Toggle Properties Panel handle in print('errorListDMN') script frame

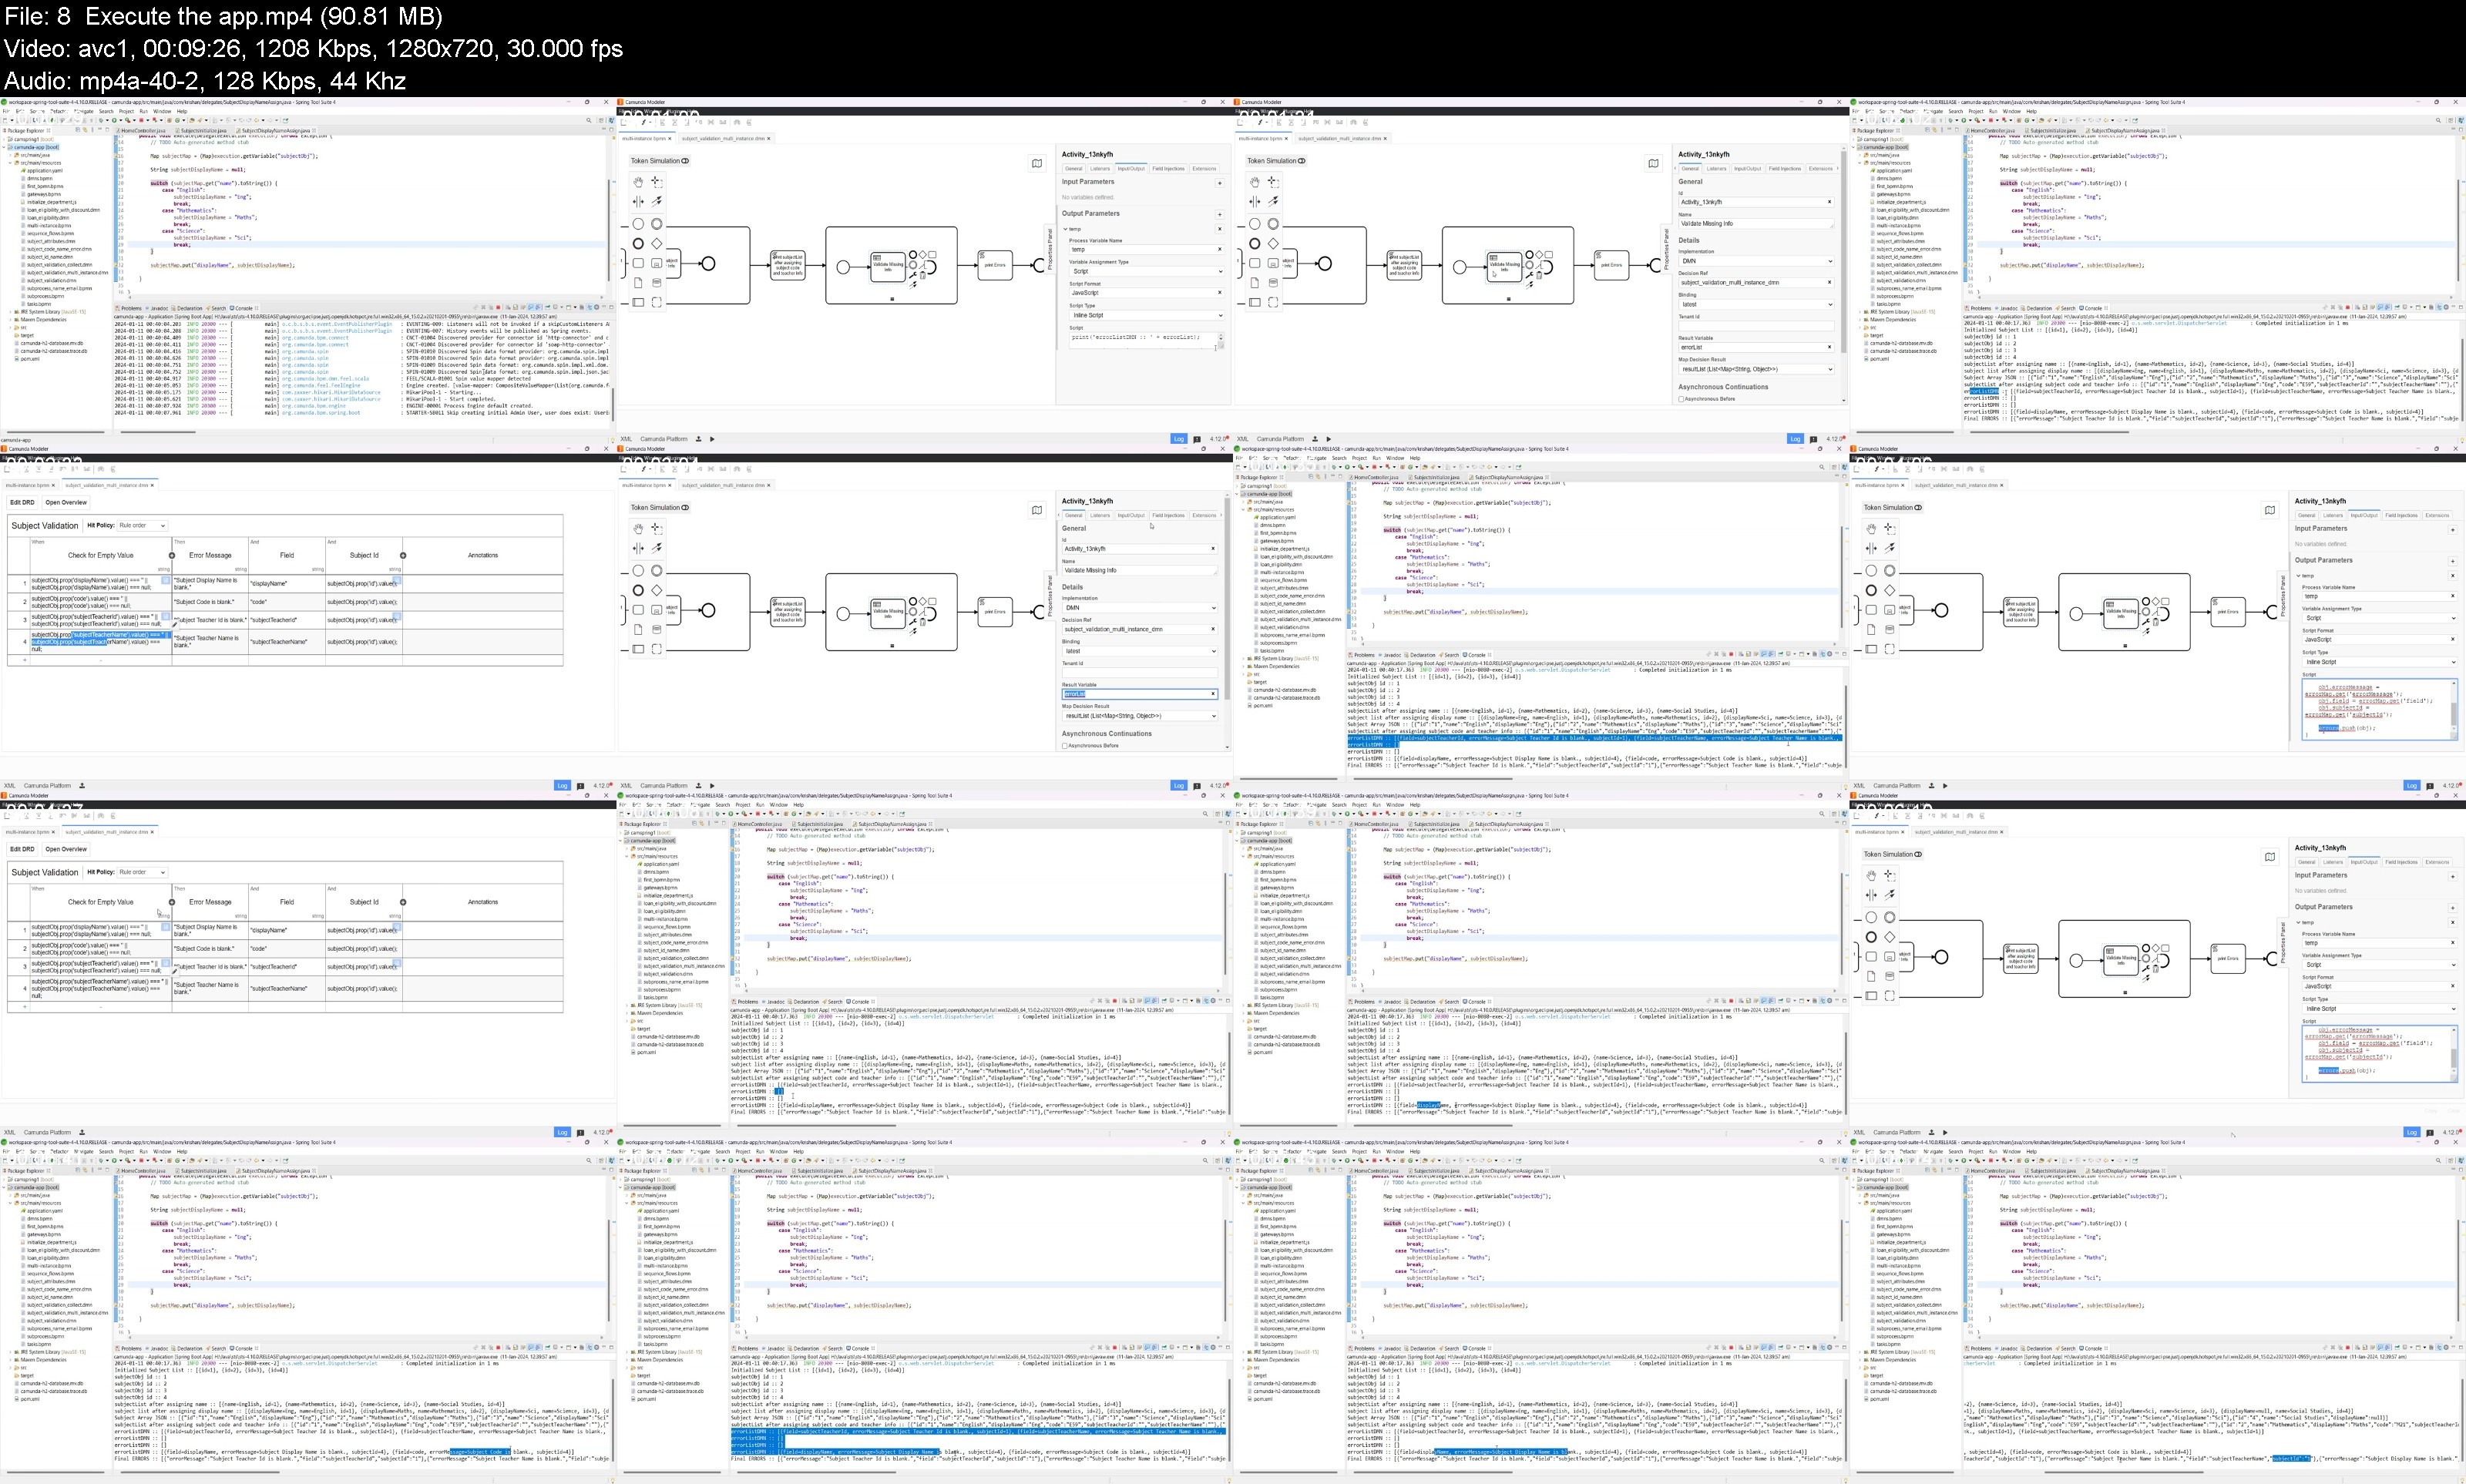(x=1050, y=250)
